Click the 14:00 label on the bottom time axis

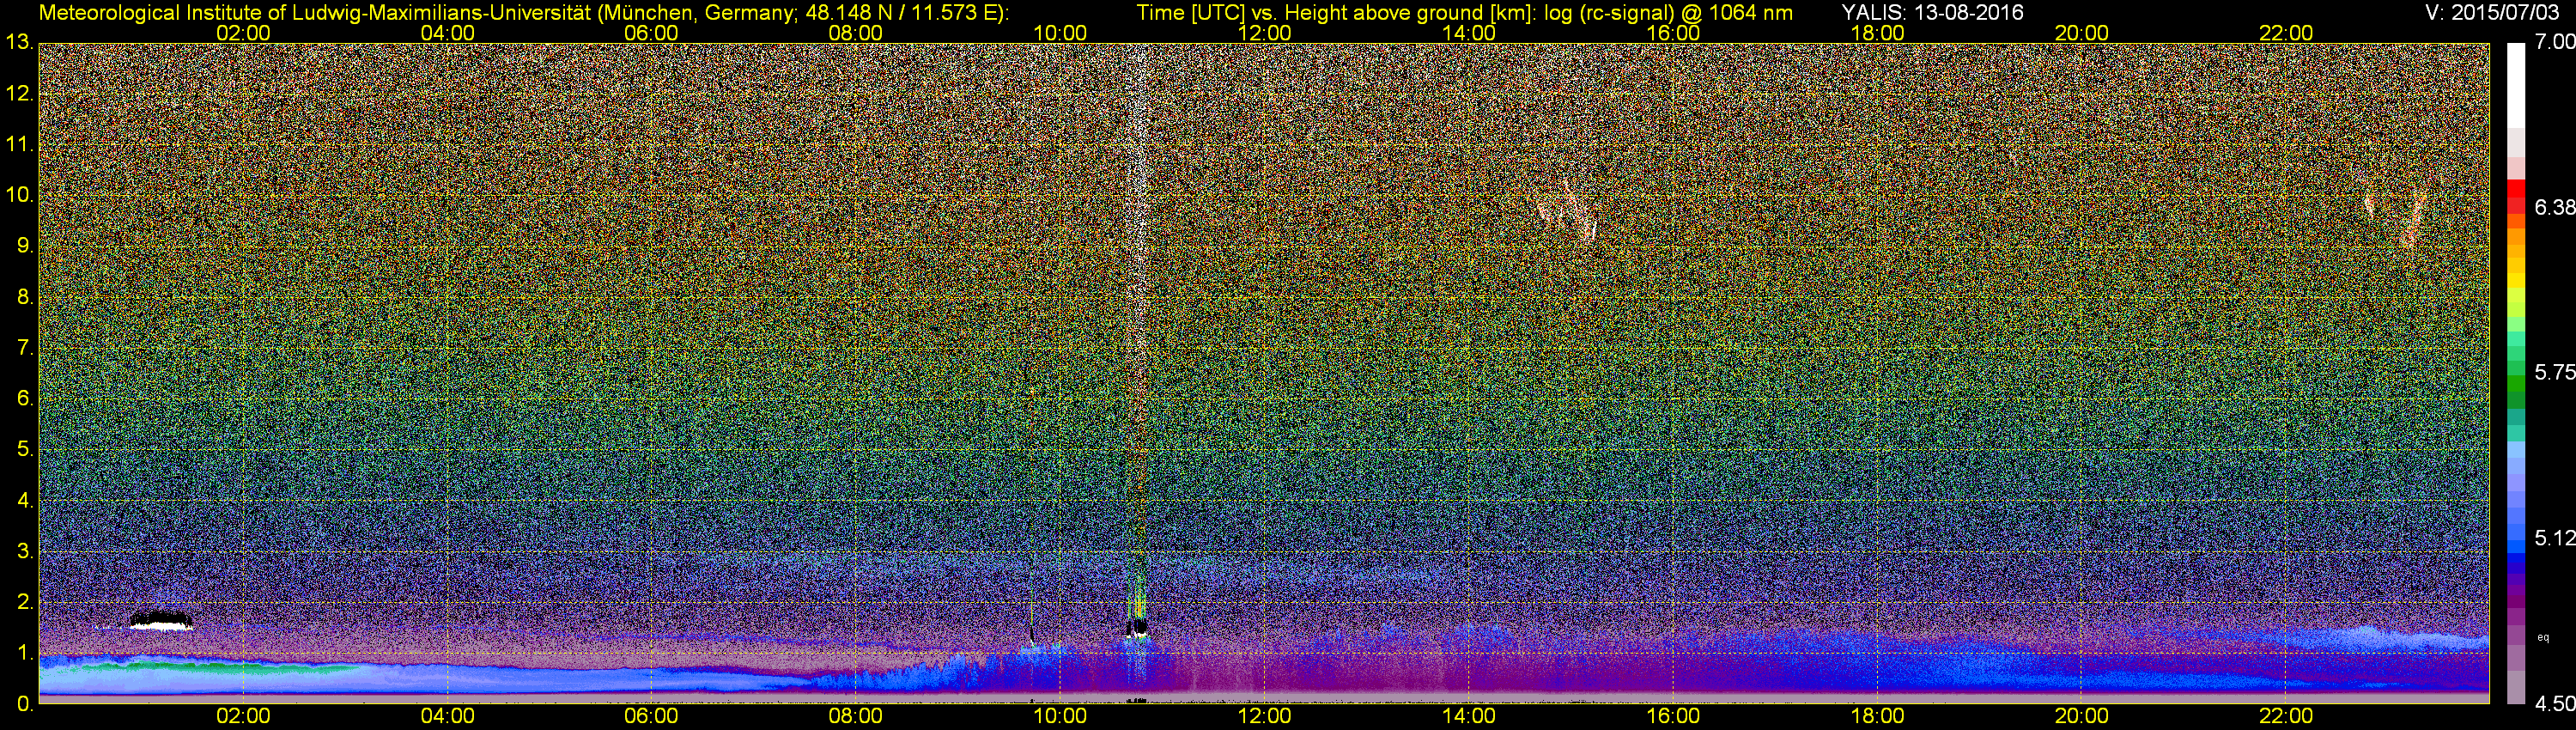tap(1469, 716)
